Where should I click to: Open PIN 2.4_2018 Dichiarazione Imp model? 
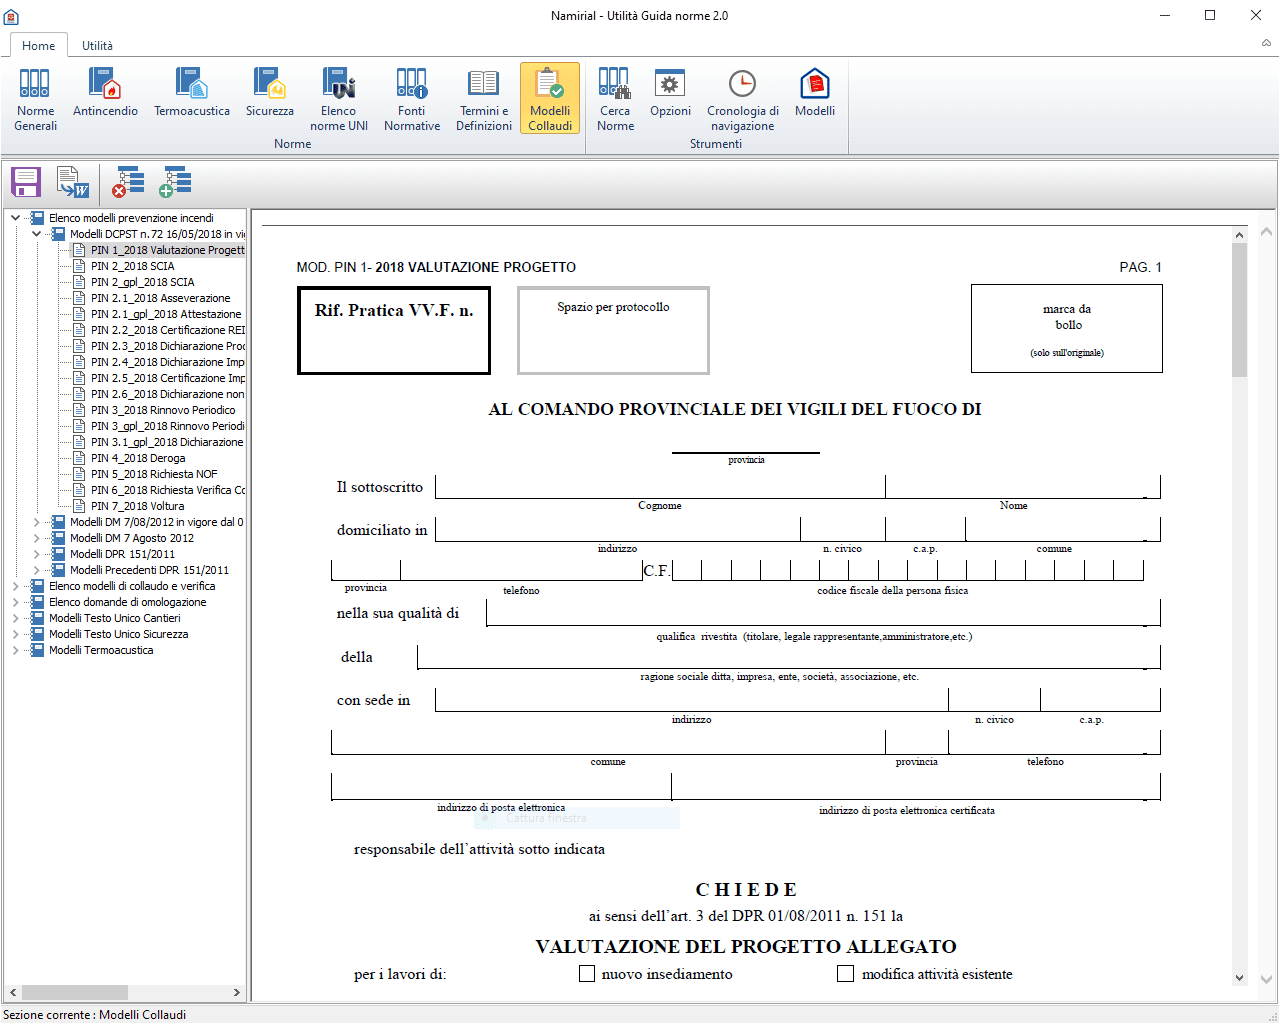tap(167, 362)
